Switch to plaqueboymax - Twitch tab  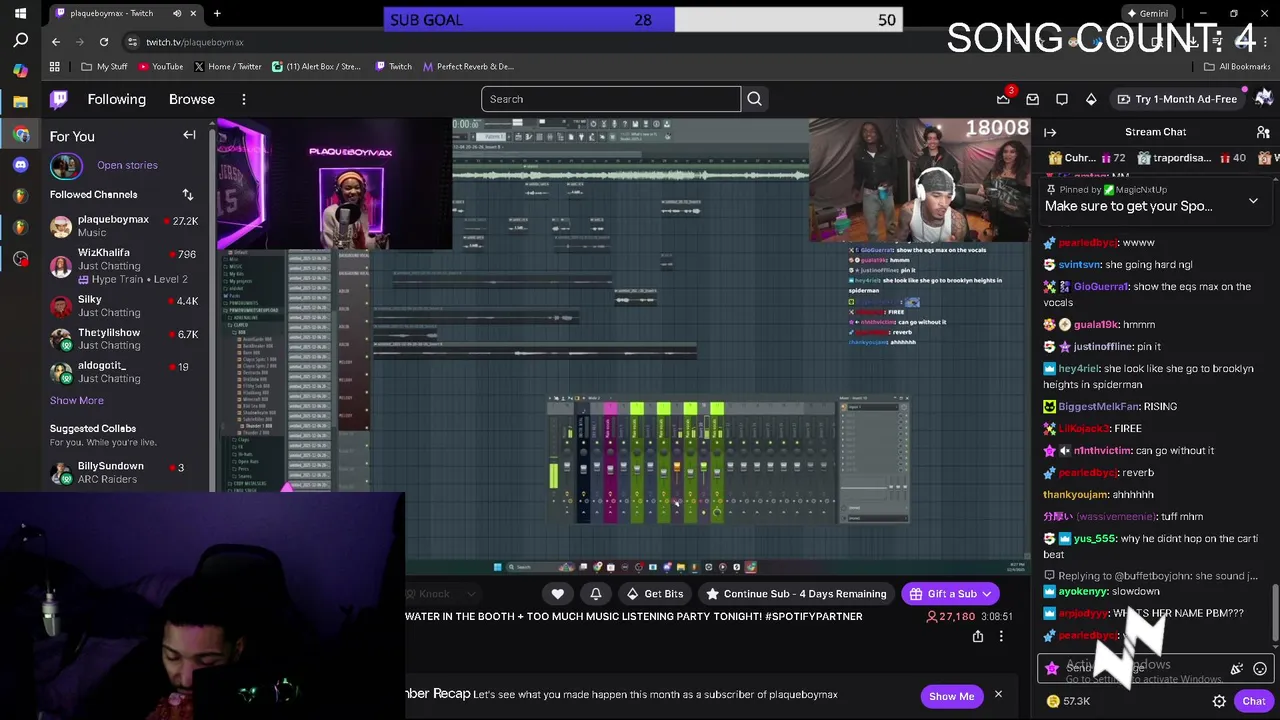126,13
